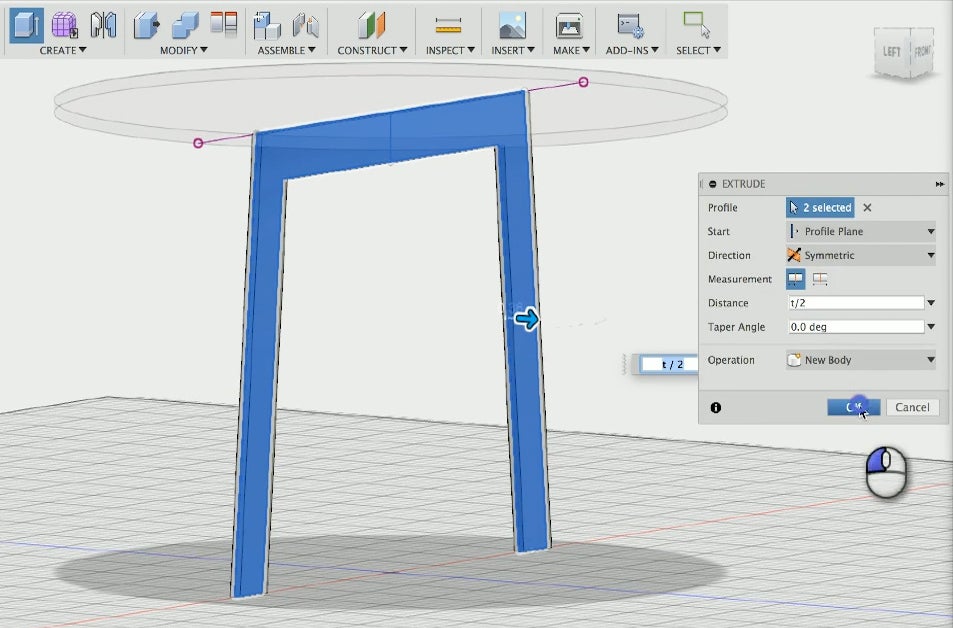Clear the profile selection with X

867,208
